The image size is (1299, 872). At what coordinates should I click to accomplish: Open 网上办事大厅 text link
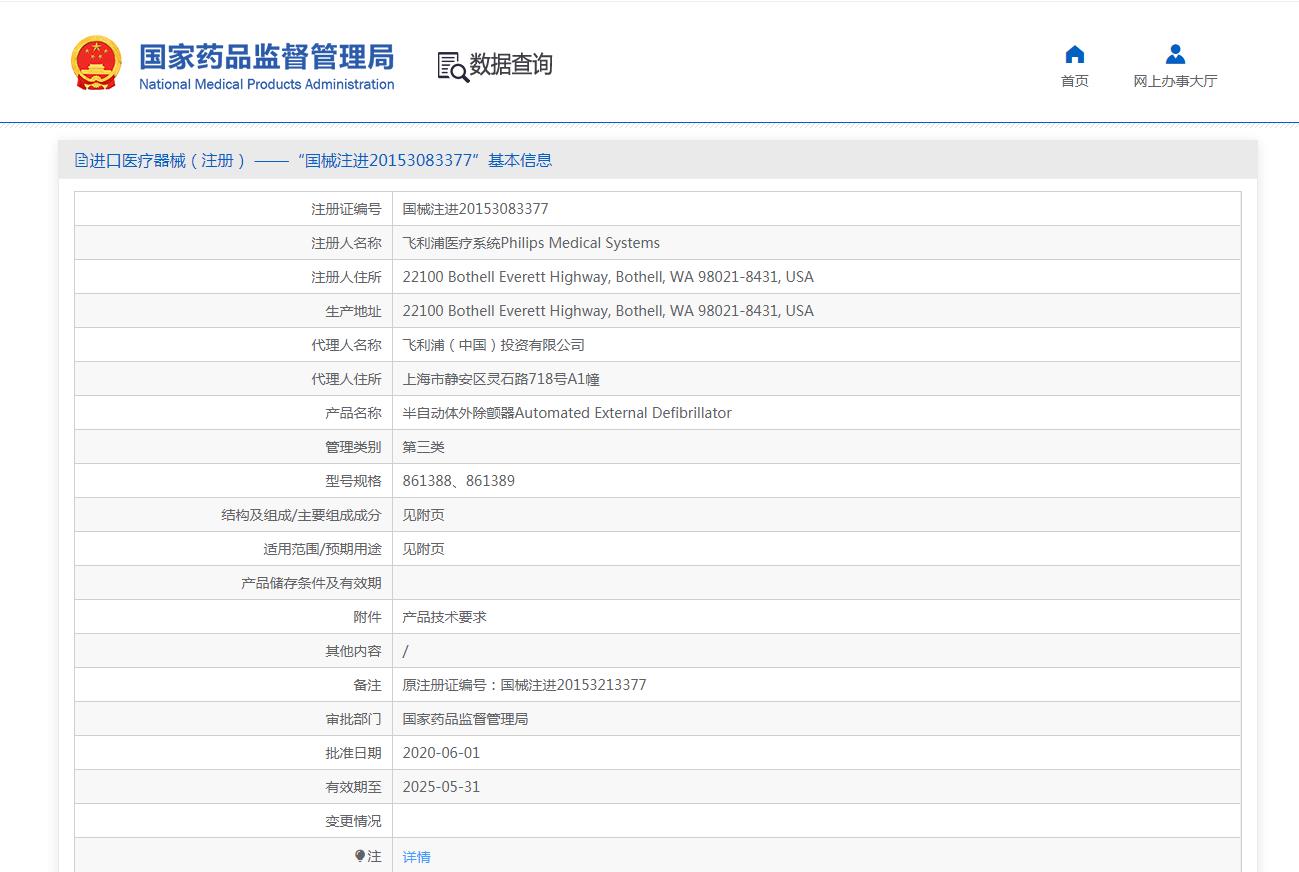pos(1175,81)
